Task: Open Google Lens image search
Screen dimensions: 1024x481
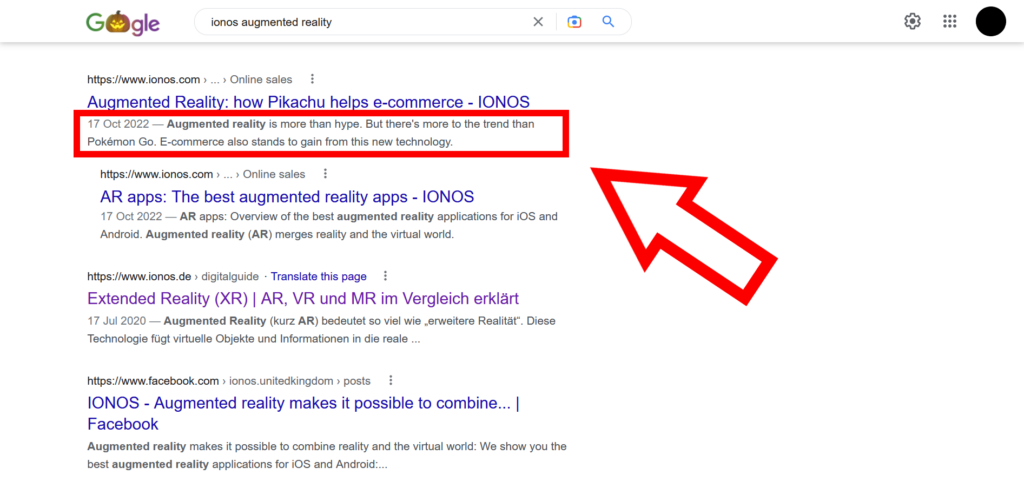Action: click(x=574, y=22)
